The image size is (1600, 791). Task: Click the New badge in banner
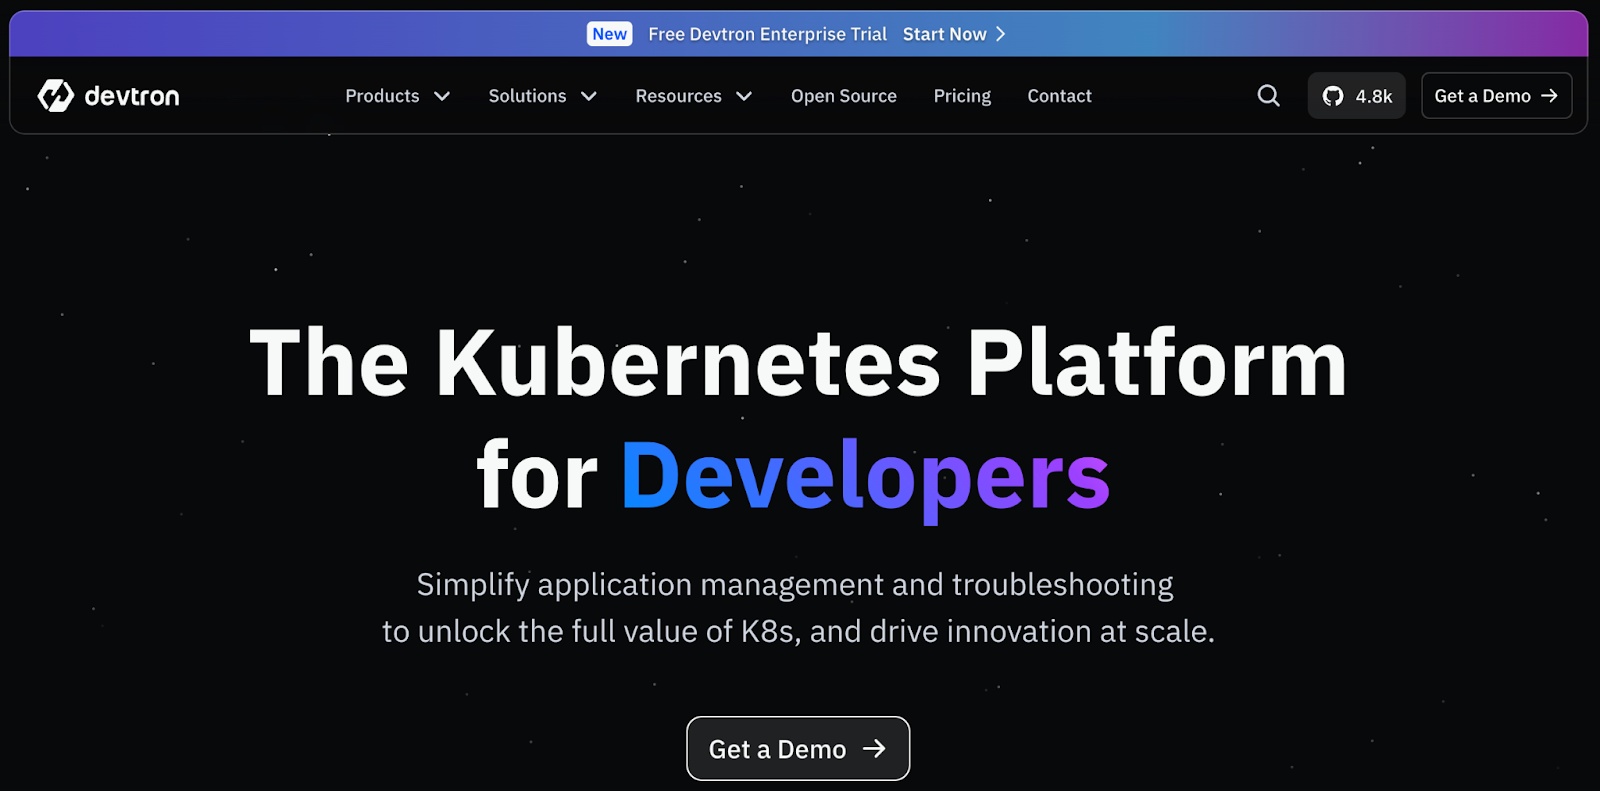(609, 34)
